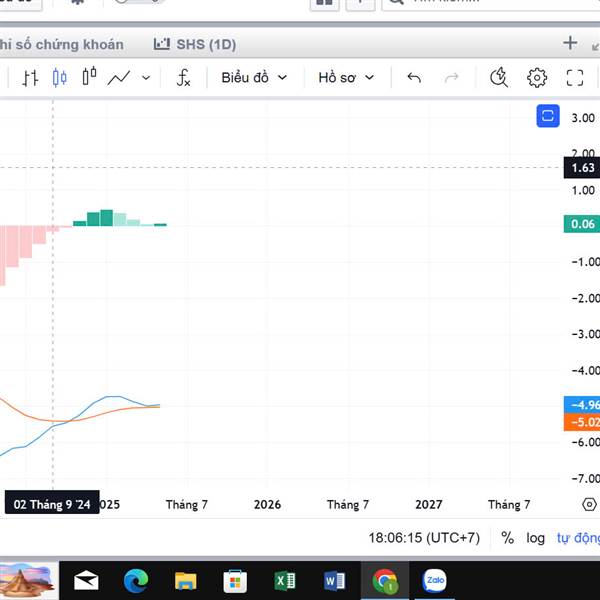Screen dimensions: 600x600
Task: Expand the chart style dropdown arrow
Action: pos(146,78)
